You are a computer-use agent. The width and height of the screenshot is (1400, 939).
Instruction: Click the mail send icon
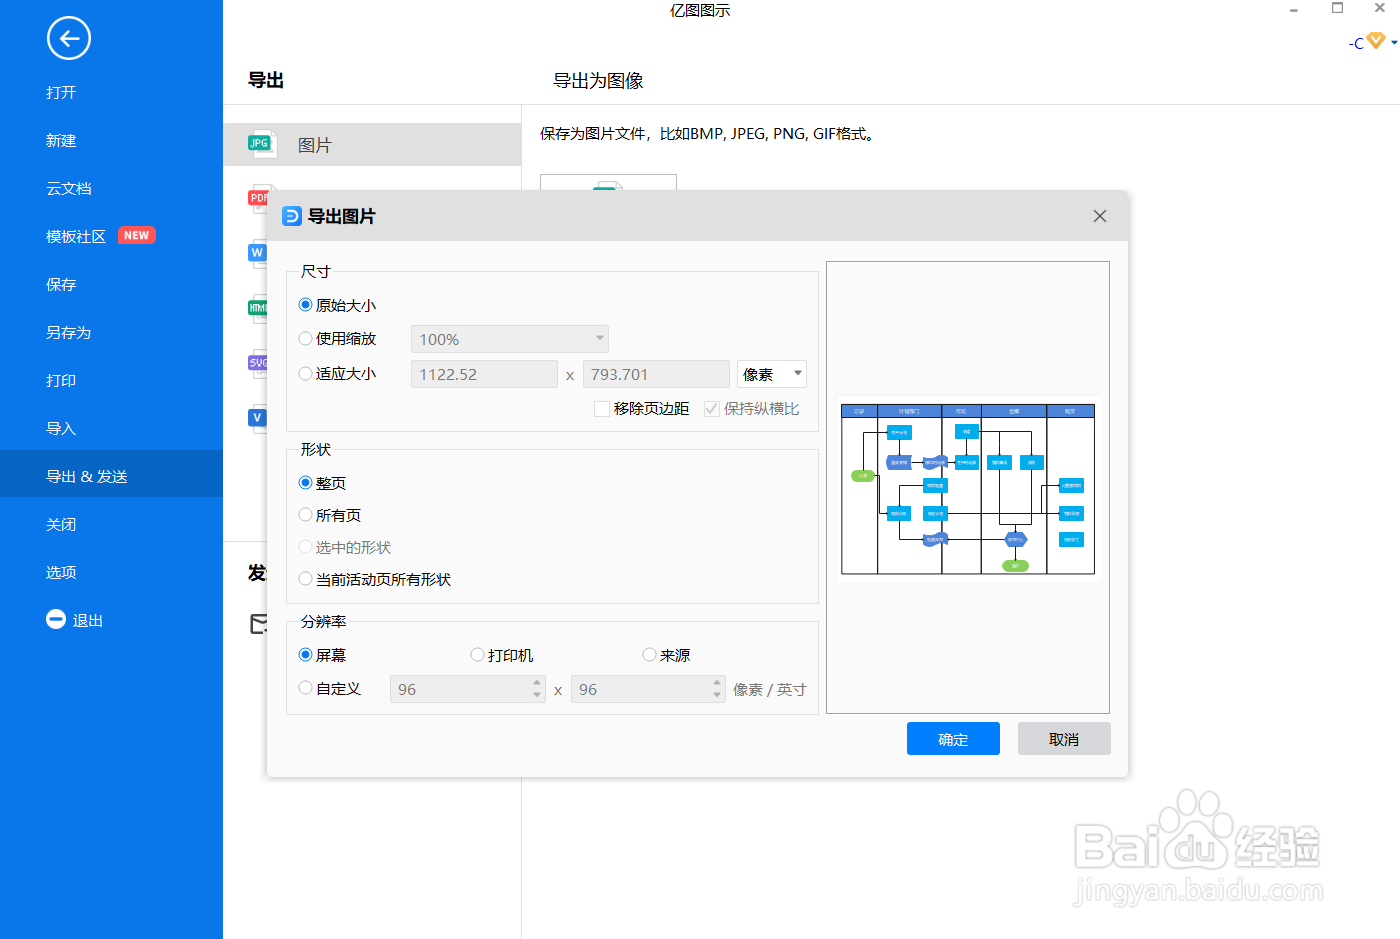coord(258,625)
